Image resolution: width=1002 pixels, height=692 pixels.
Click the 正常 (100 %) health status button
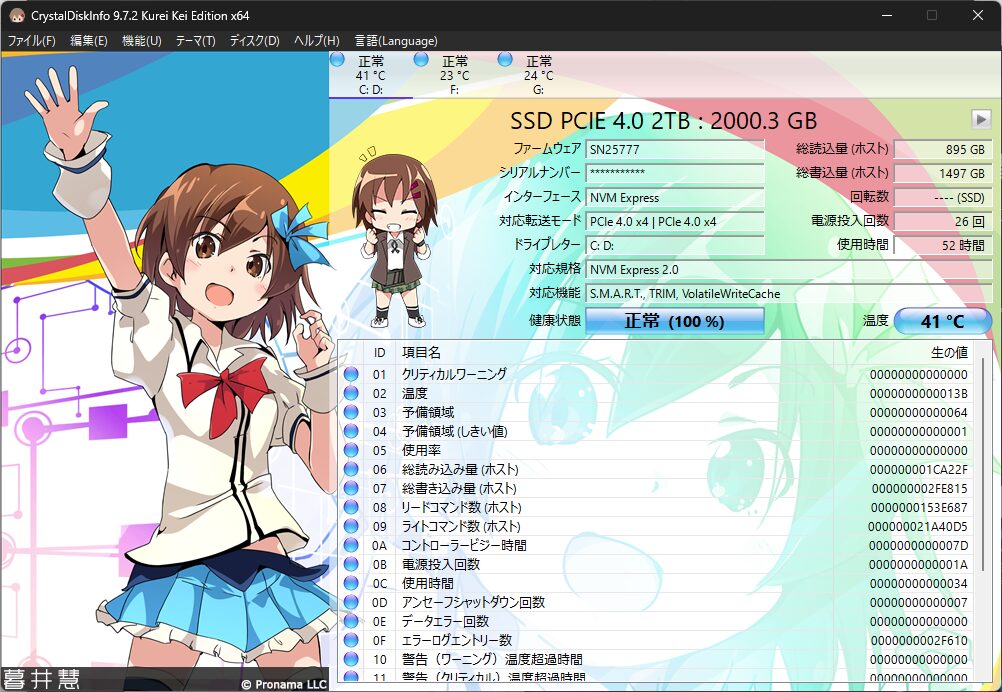674,321
